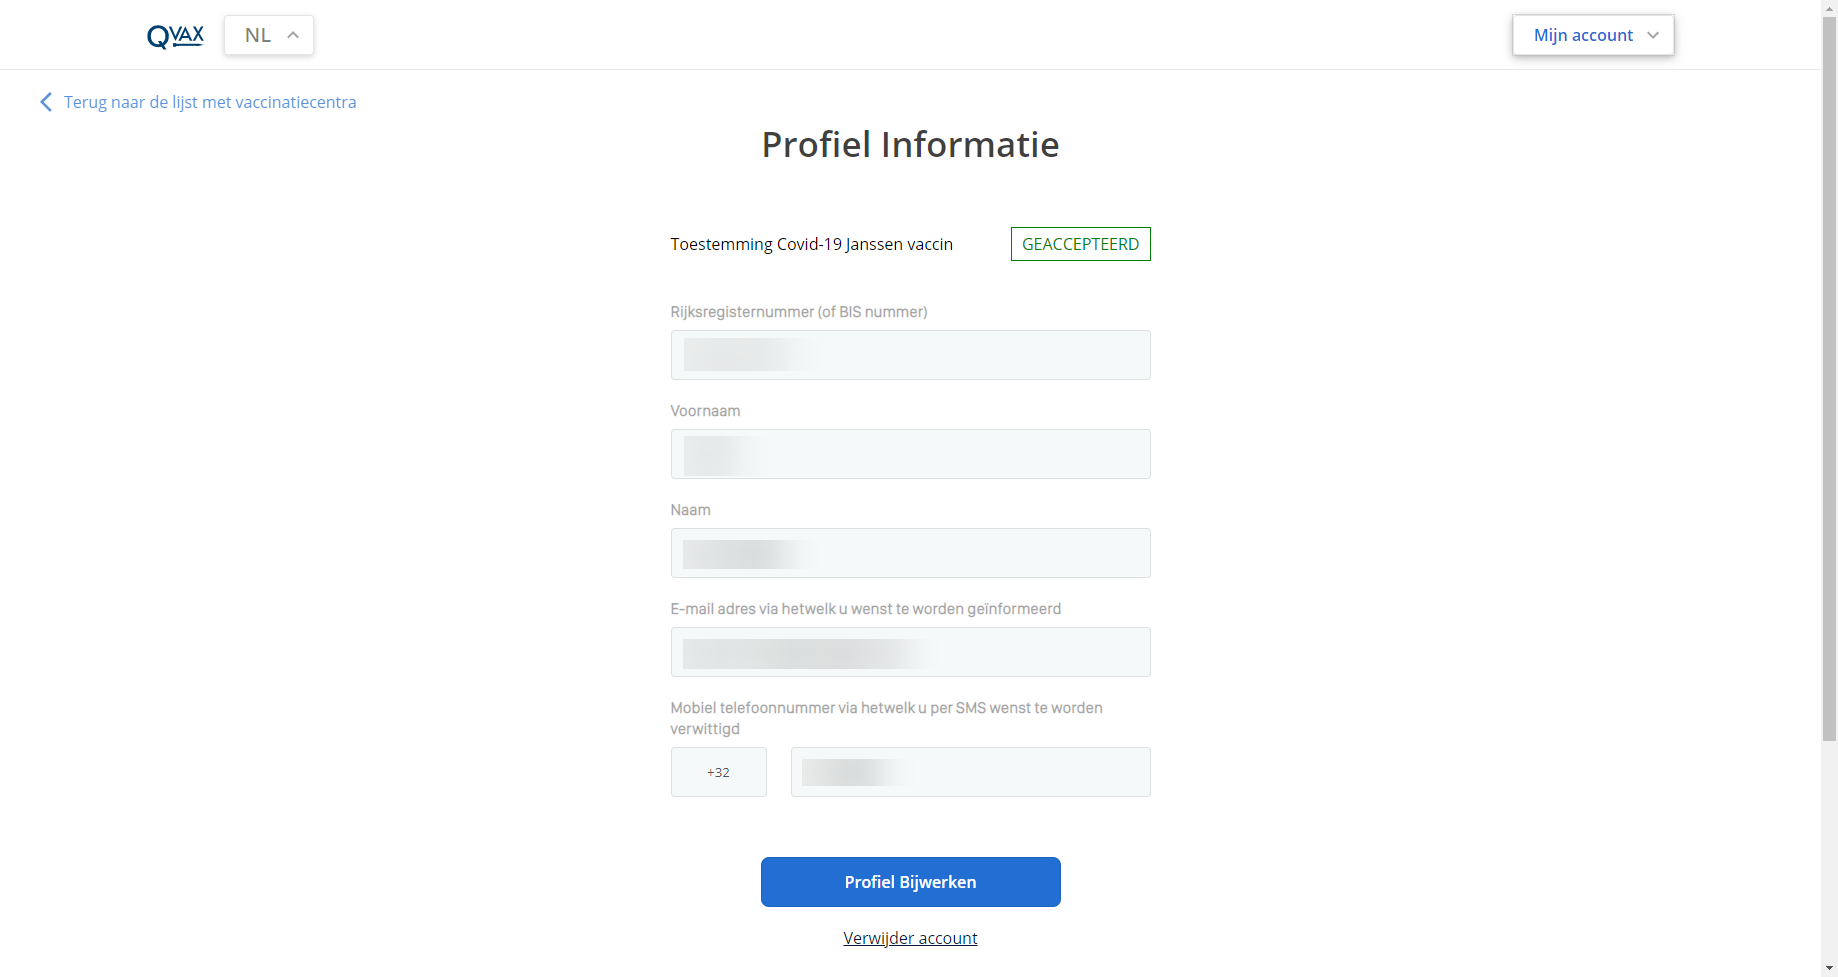The image size is (1838, 977).
Task: Click the vertical scrollbar thumb
Action: pos(1829,378)
